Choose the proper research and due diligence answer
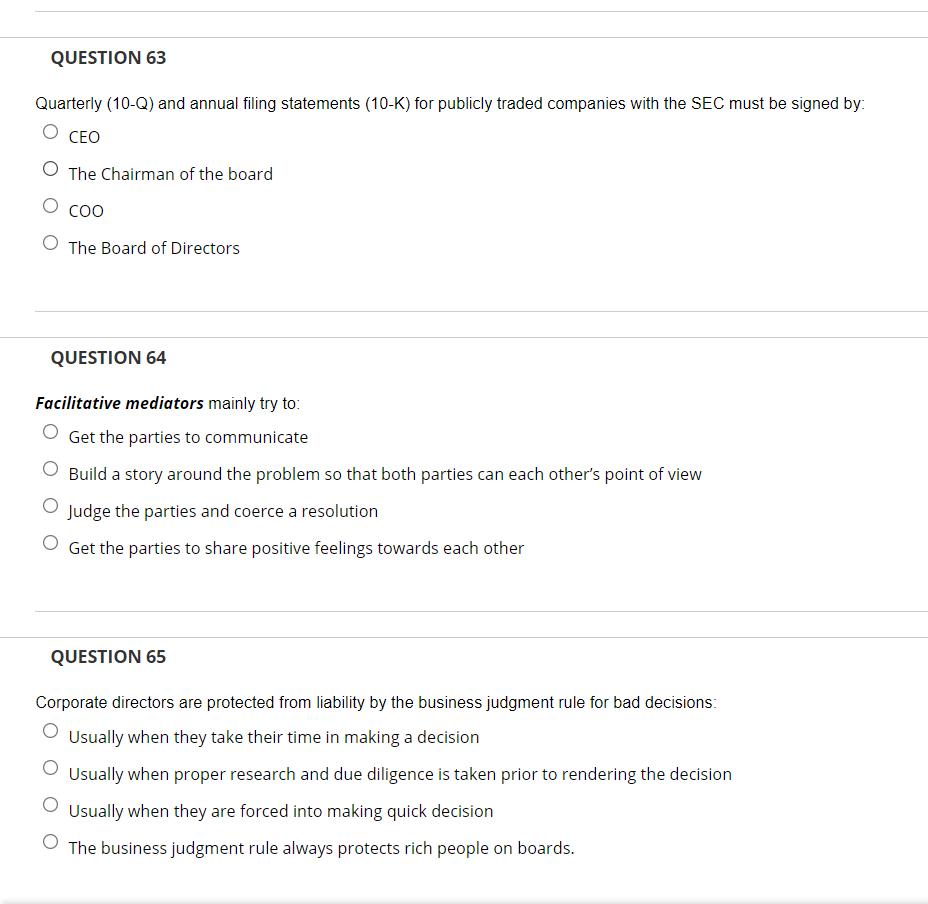928x904 pixels. (50, 767)
